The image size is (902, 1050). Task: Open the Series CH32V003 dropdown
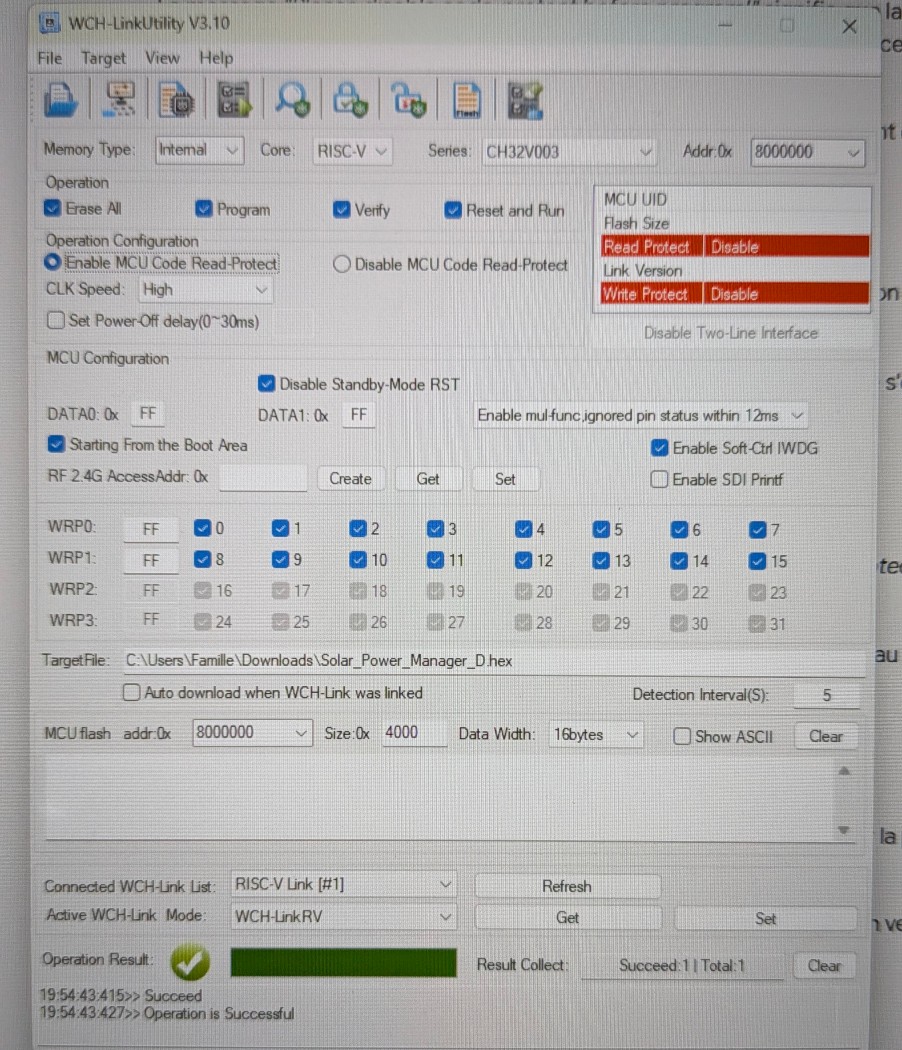[569, 152]
